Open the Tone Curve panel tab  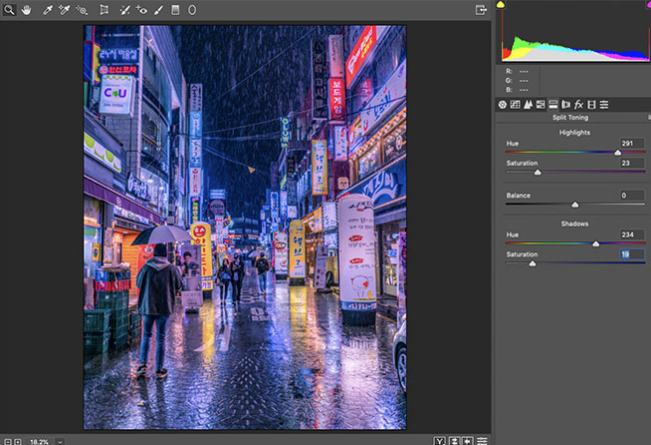click(515, 105)
